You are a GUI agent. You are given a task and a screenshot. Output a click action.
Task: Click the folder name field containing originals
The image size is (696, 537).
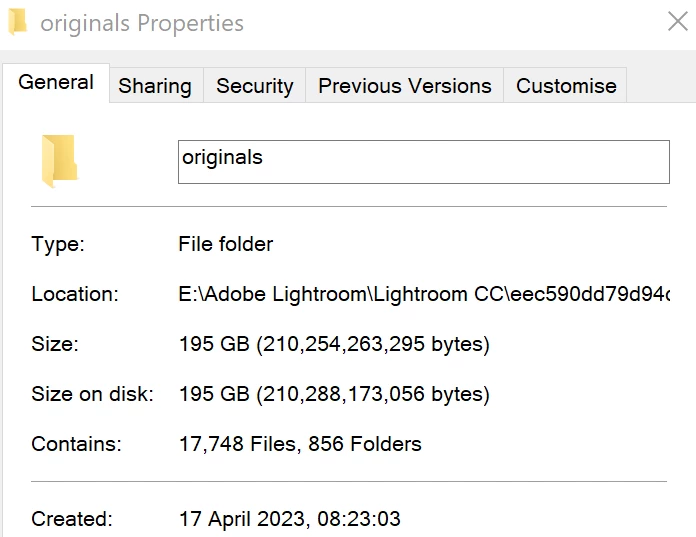click(x=424, y=162)
